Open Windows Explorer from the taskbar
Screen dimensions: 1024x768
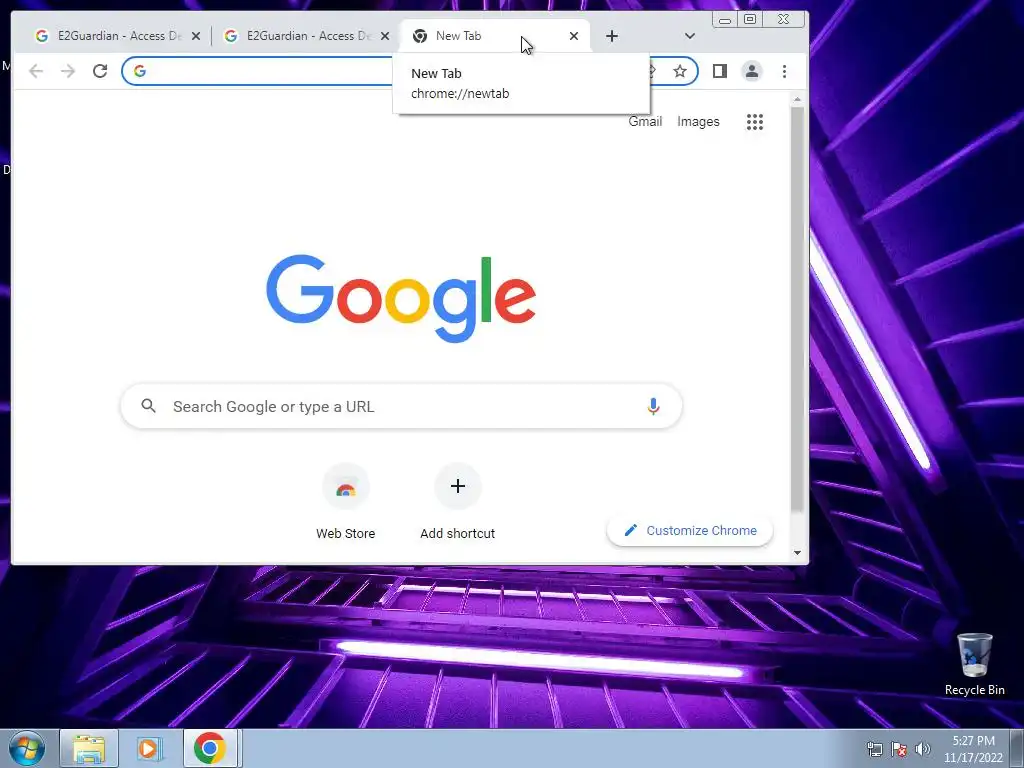[89, 748]
